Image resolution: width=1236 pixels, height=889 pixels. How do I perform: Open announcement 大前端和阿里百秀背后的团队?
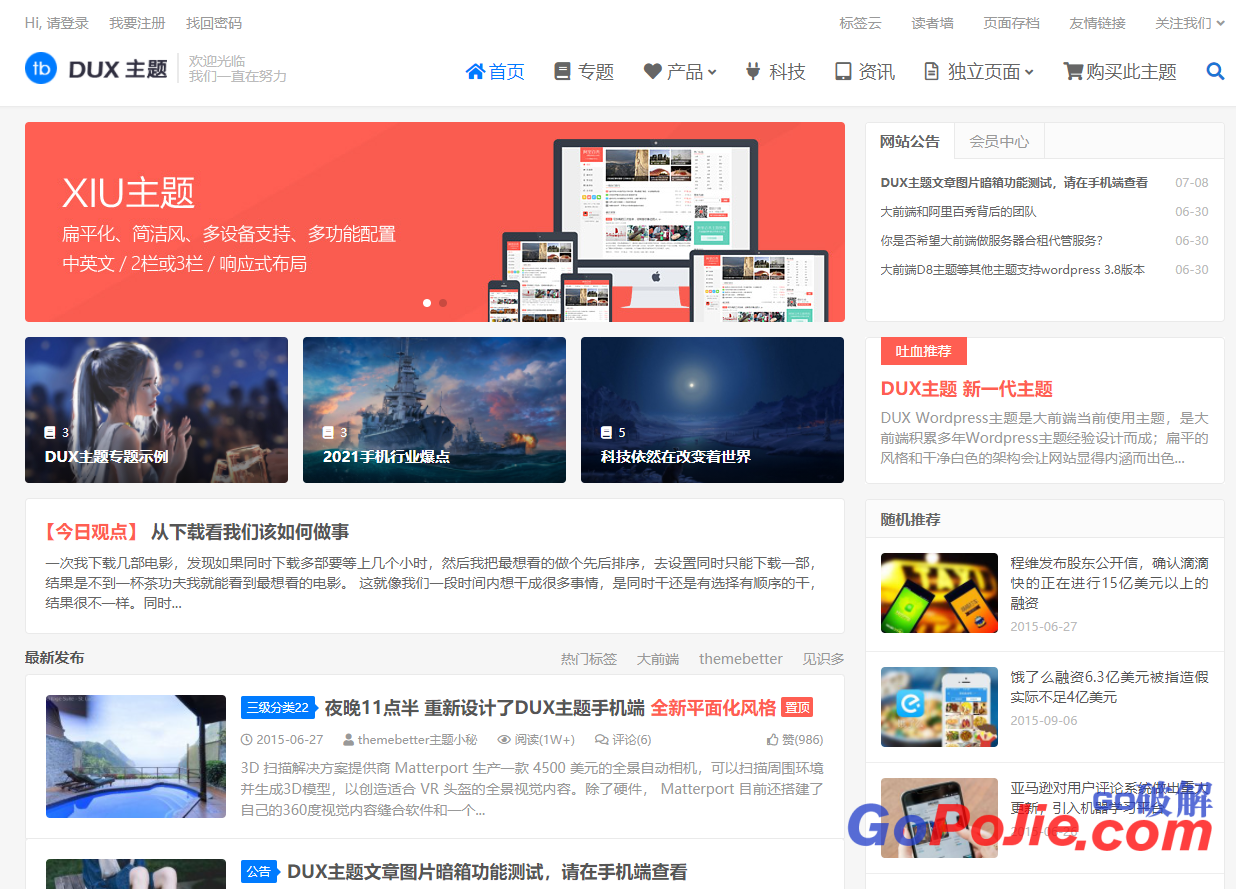tap(958, 212)
